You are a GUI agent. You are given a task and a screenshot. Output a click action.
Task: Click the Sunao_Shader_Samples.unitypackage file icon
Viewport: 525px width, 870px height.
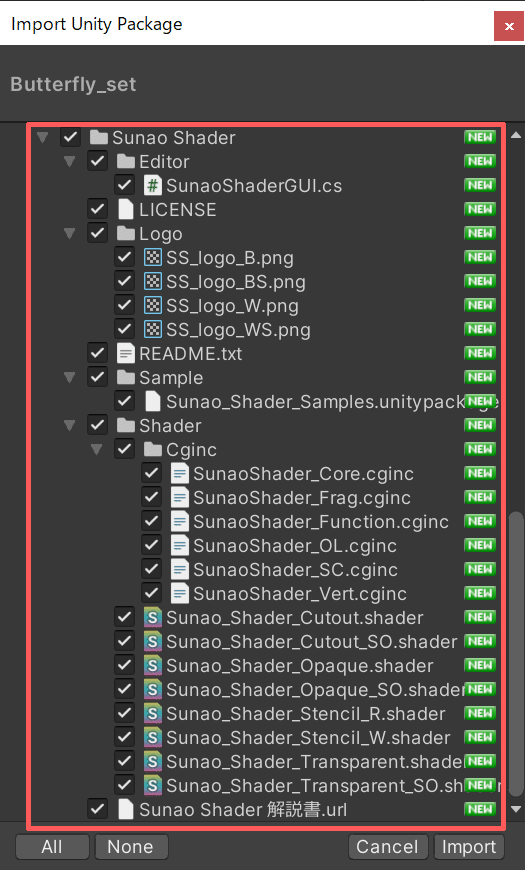point(153,401)
